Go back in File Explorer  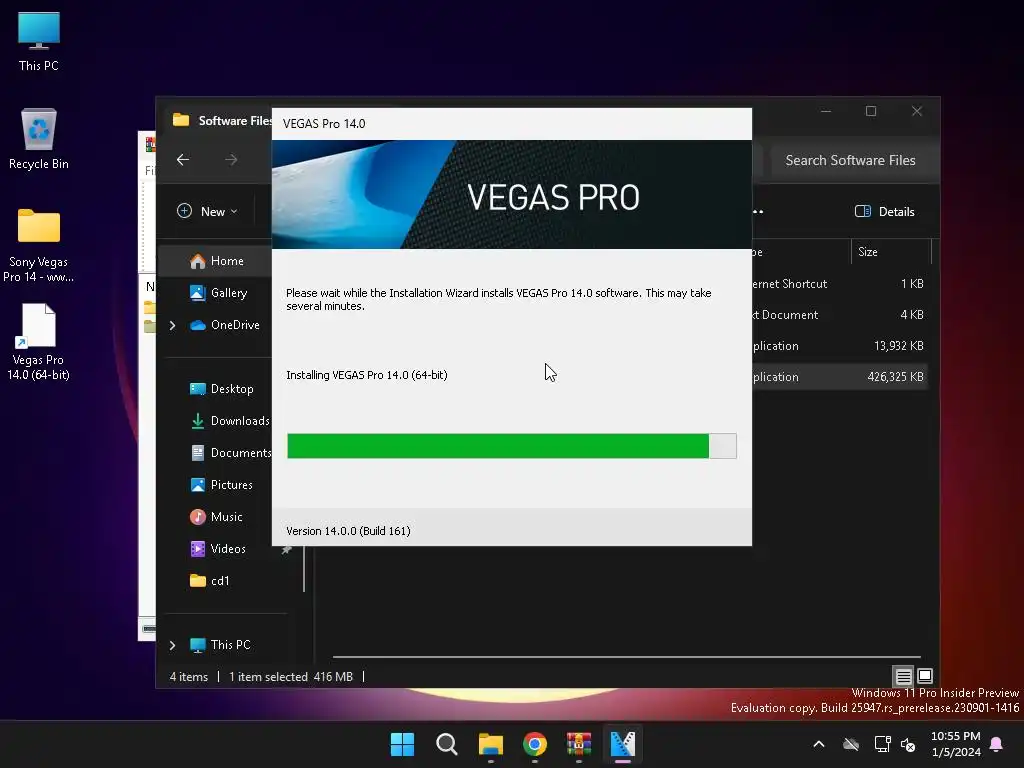pyautogui.click(x=183, y=159)
